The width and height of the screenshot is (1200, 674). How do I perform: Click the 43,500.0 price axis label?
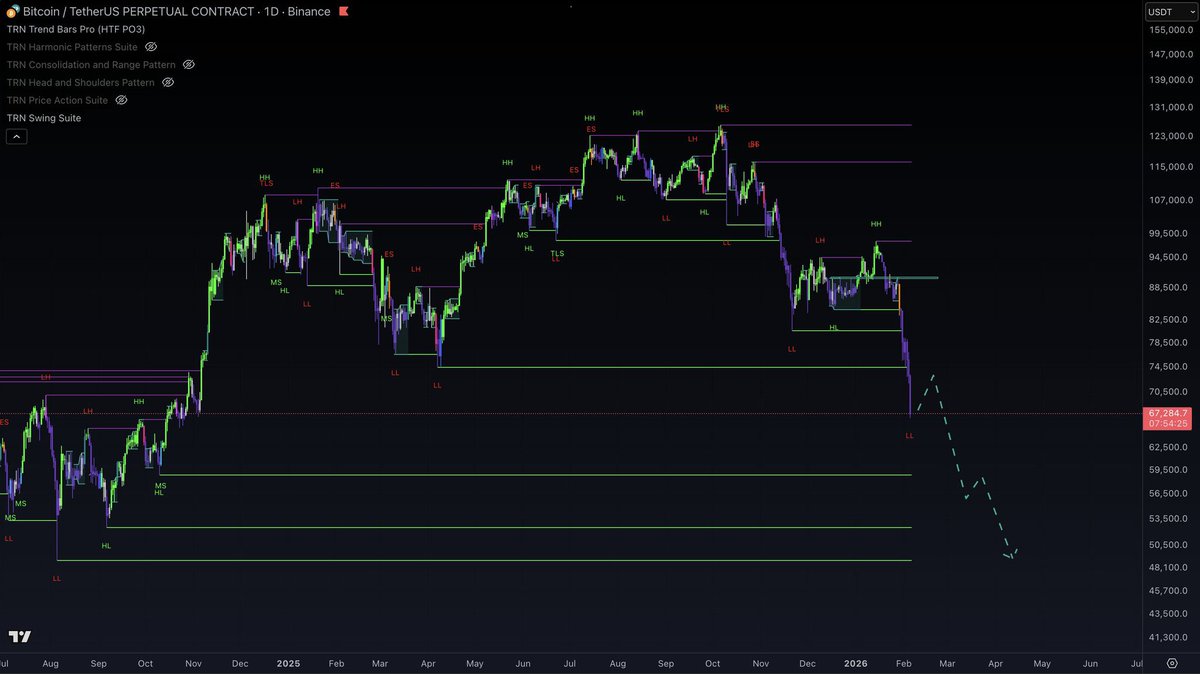coord(1168,613)
